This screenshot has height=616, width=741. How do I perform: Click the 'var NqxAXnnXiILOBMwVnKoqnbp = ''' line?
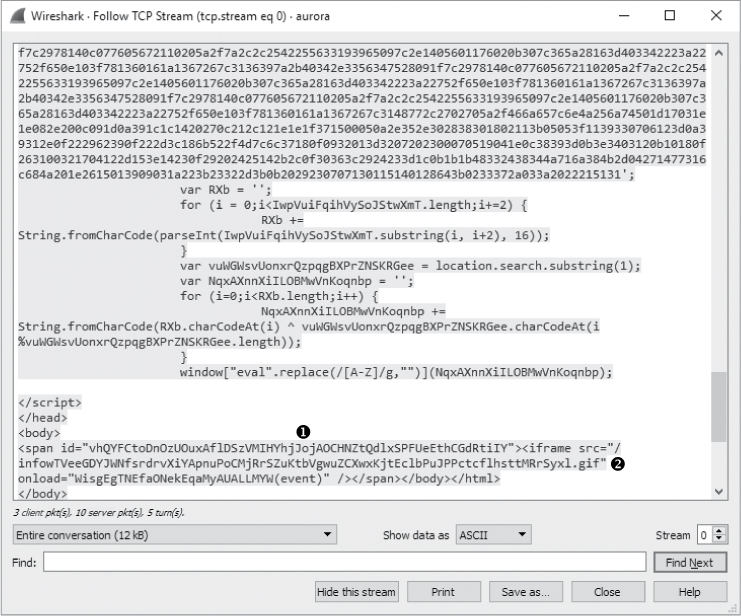tap(296, 281)
